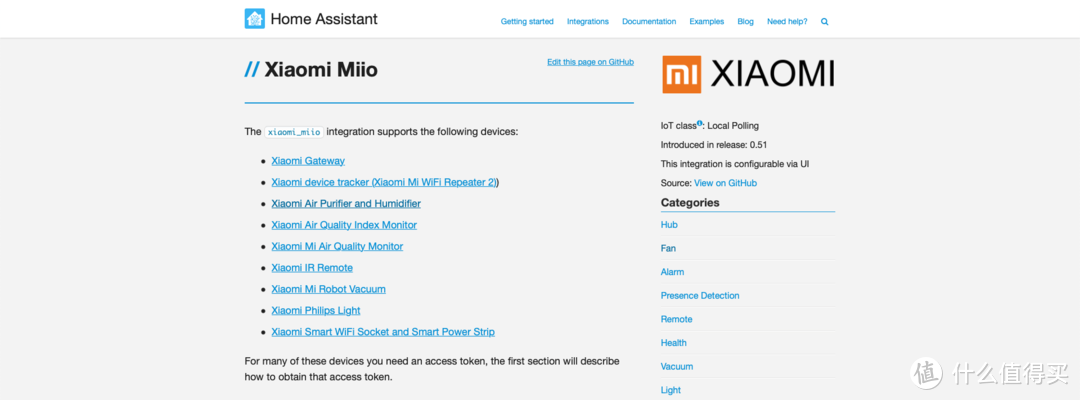Open the Documentation menu item
Image resolution: width=1080 pixels, height=400 pixels.
[x=649, y=22]
